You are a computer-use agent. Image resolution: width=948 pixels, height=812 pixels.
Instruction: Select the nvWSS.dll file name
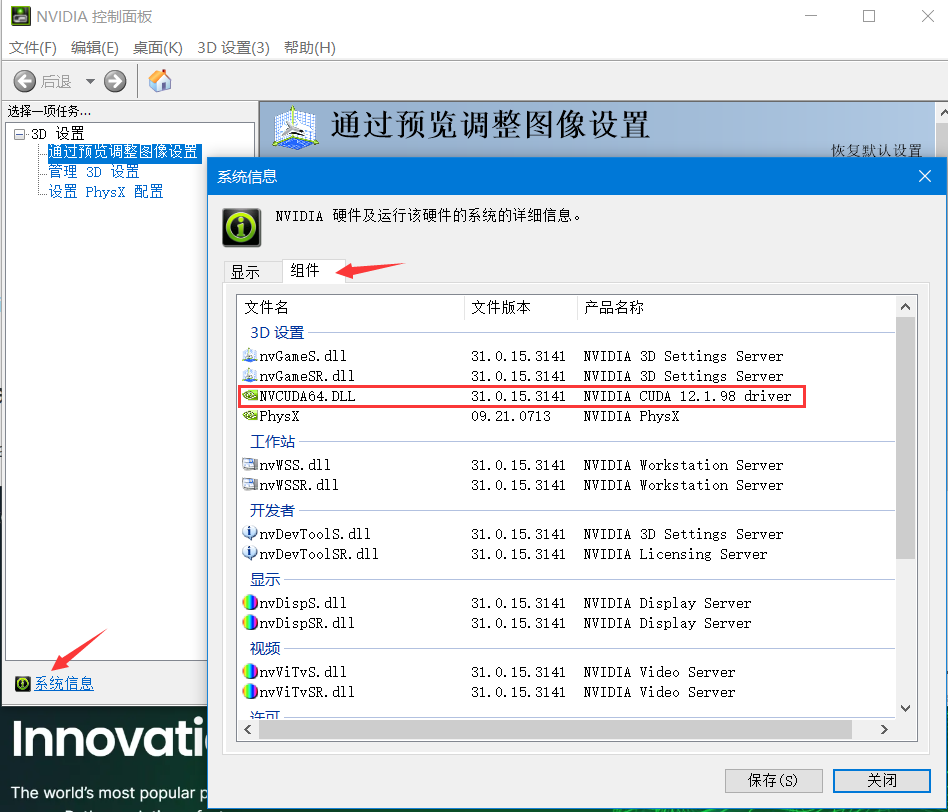click(x=295, y=465)
